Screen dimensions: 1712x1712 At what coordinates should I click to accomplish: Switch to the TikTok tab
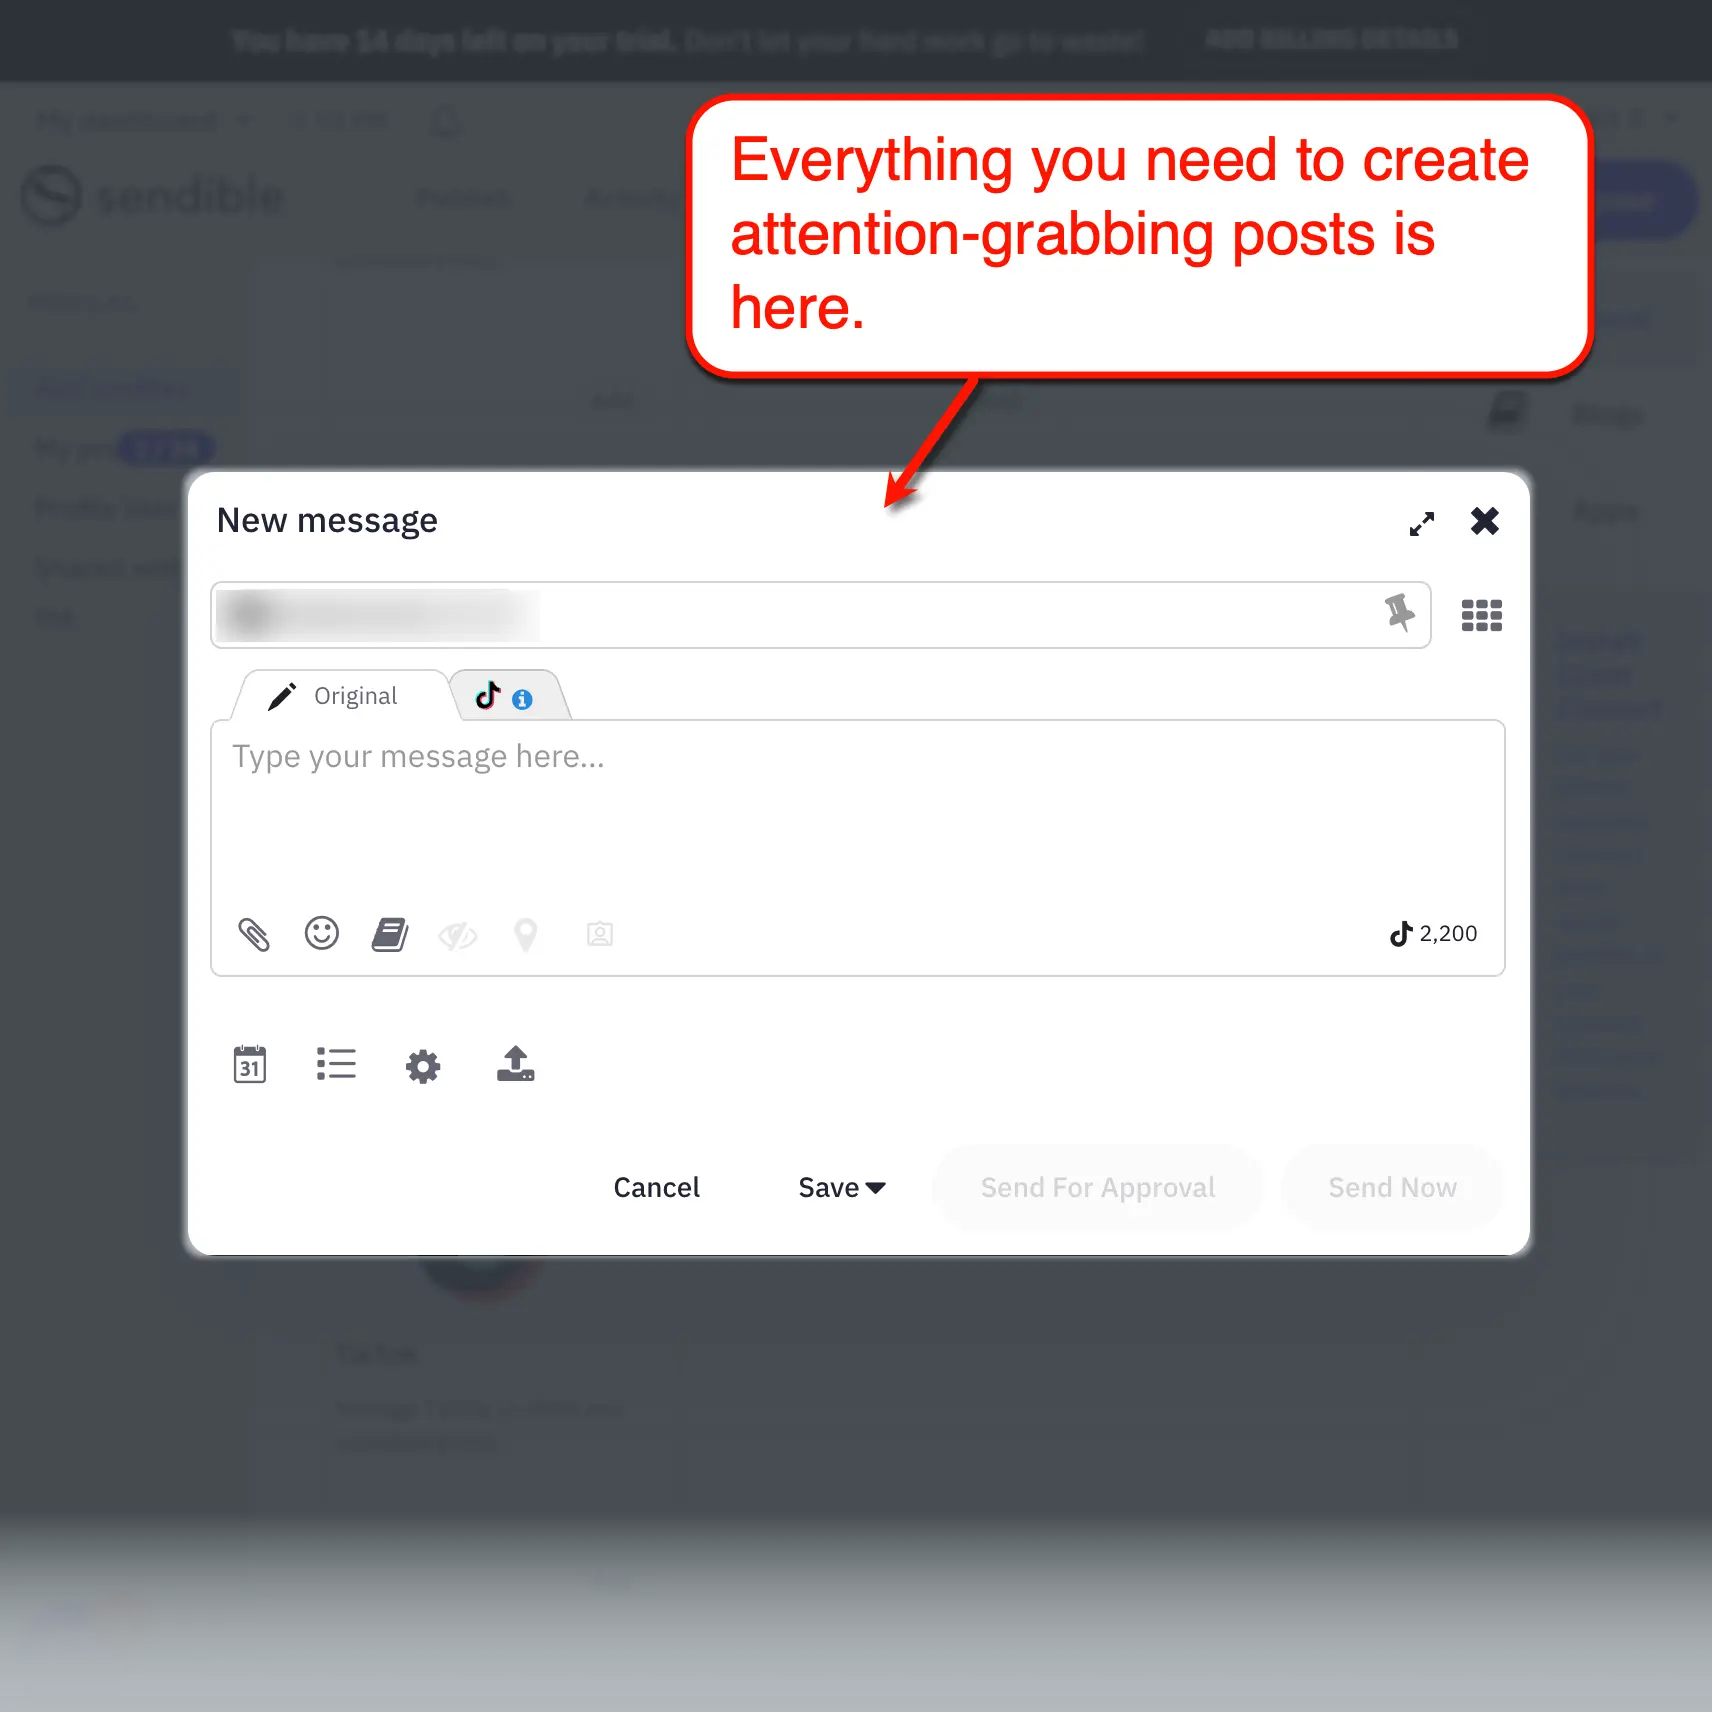[x=505, y=696]
